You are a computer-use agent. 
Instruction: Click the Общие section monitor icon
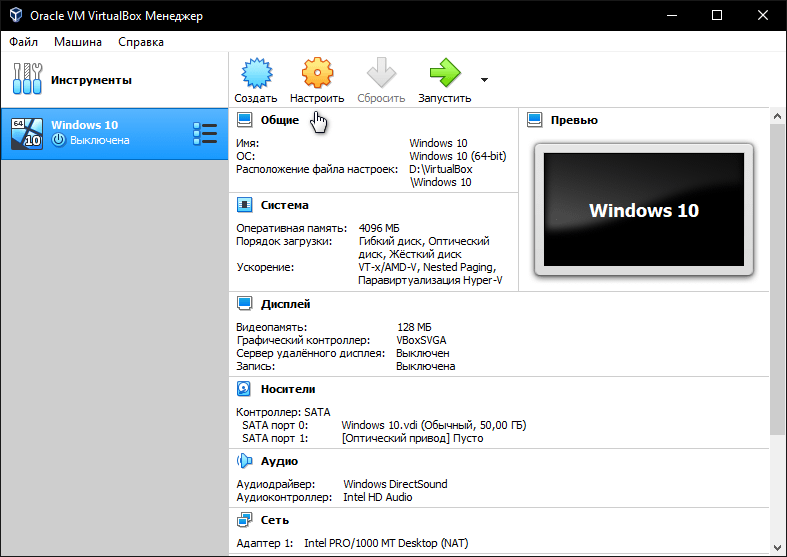[x=244, y=120]
